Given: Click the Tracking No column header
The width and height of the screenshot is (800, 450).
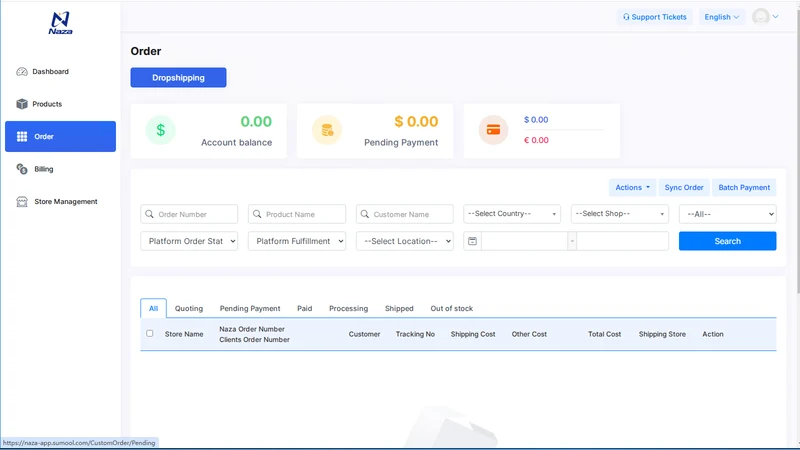Looking at the screenshot, I should [x=415, y=334].
